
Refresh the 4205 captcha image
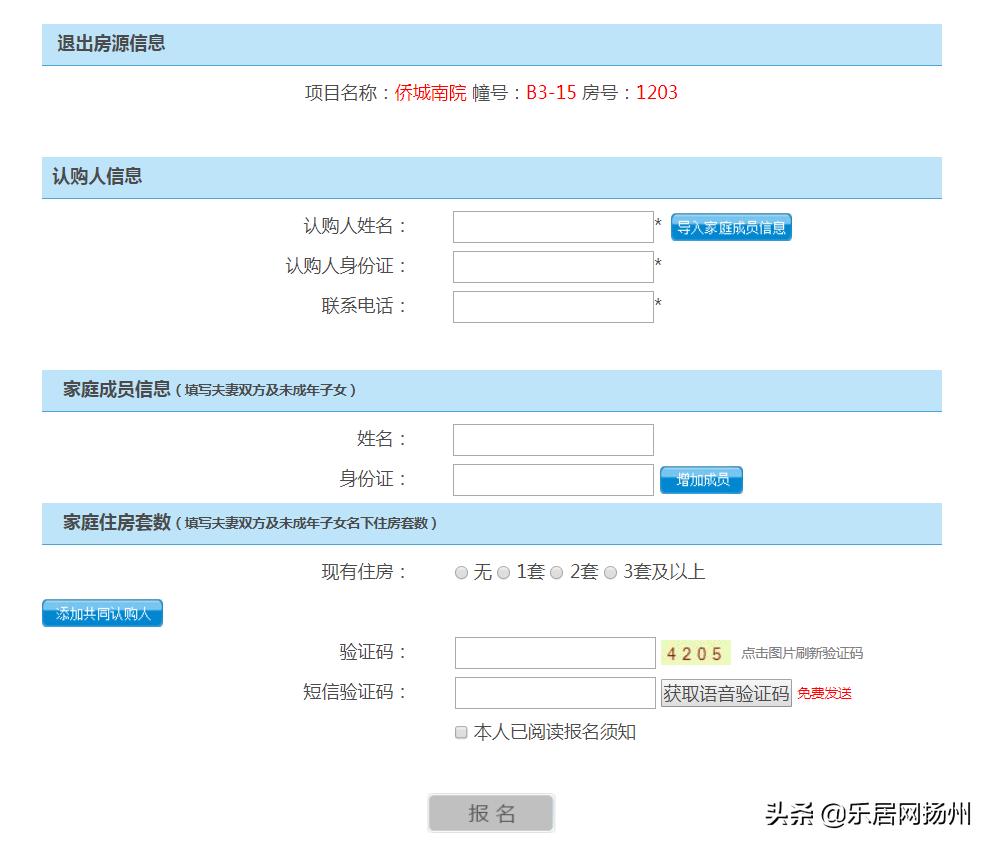pos(695,653)
